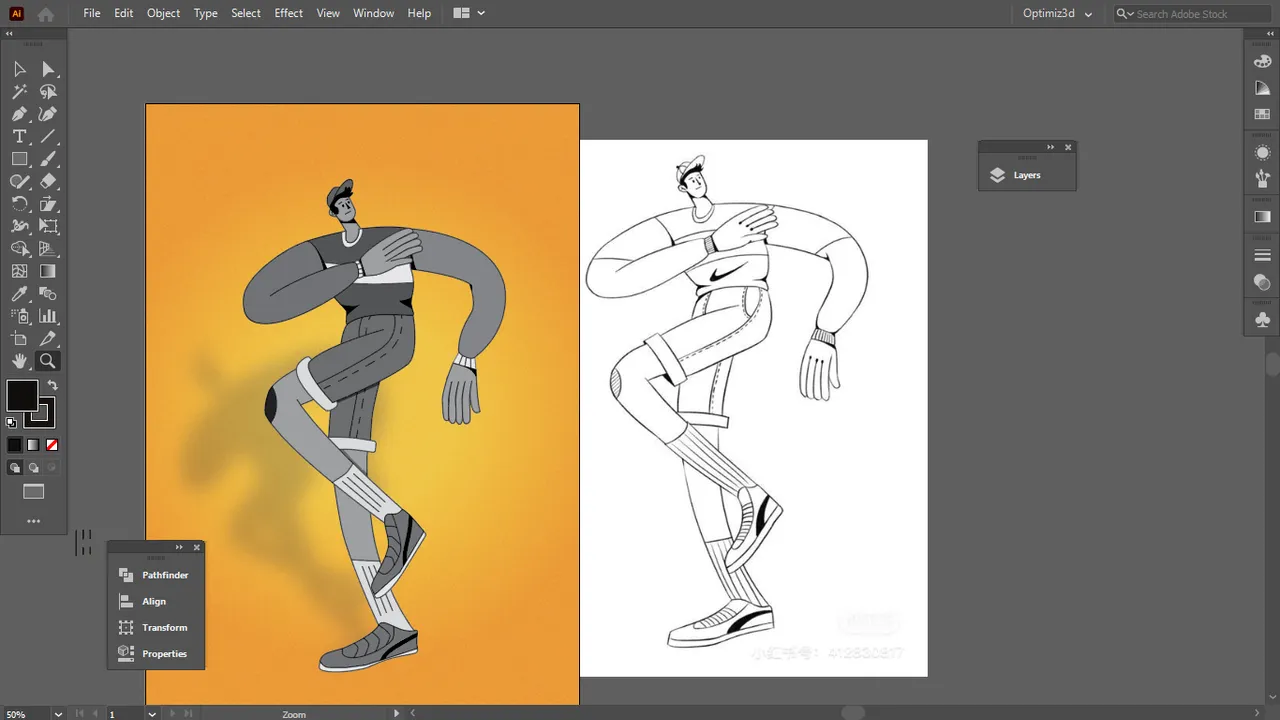Select the Rectangle tool
Viewport: 1280px width, 720px height.
point(19,159)
